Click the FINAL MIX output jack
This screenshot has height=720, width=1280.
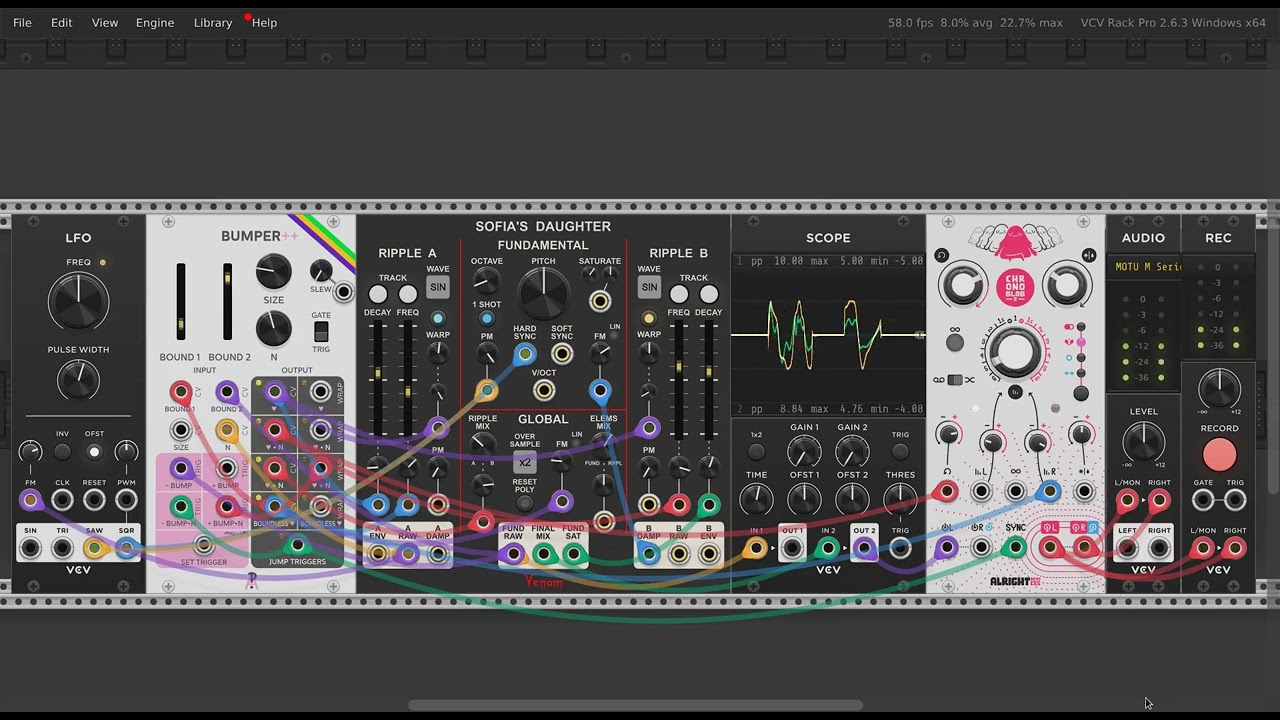[x=543, y=553]
